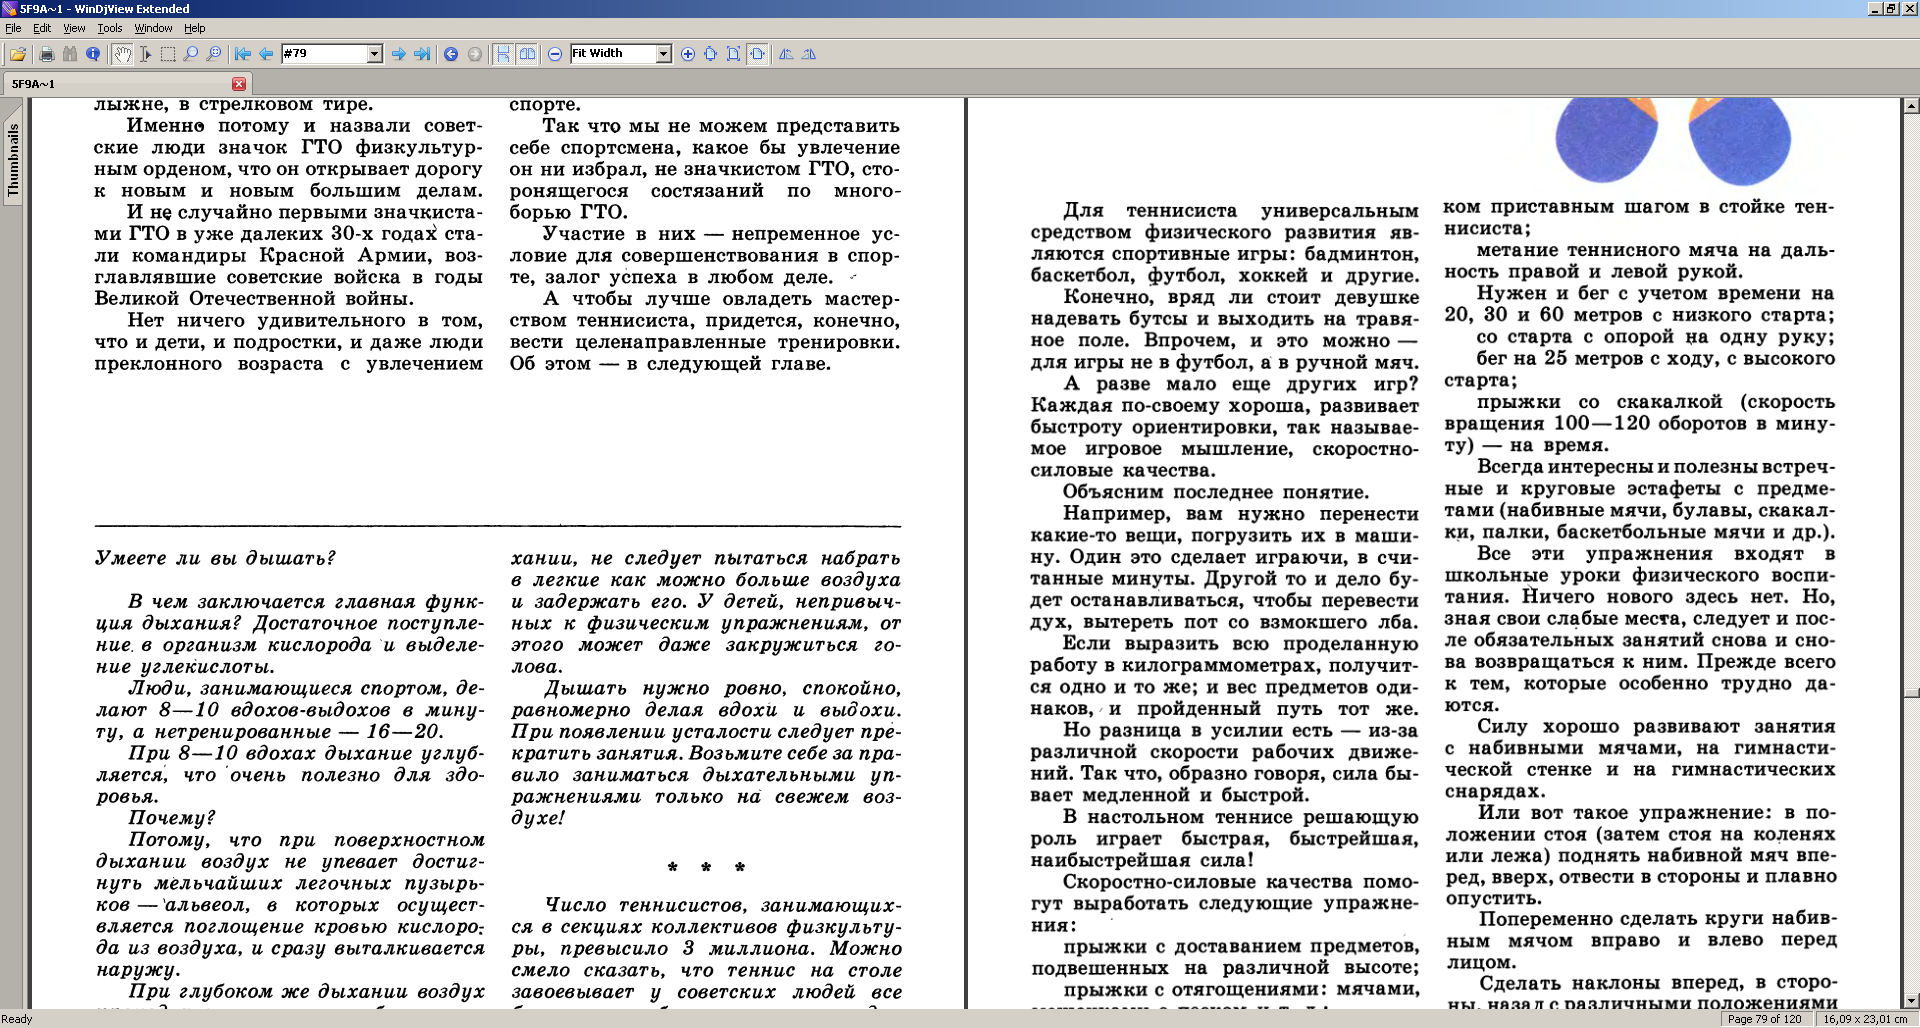
Task: Click the Fit Width zoom field
Action: point(613,54)
